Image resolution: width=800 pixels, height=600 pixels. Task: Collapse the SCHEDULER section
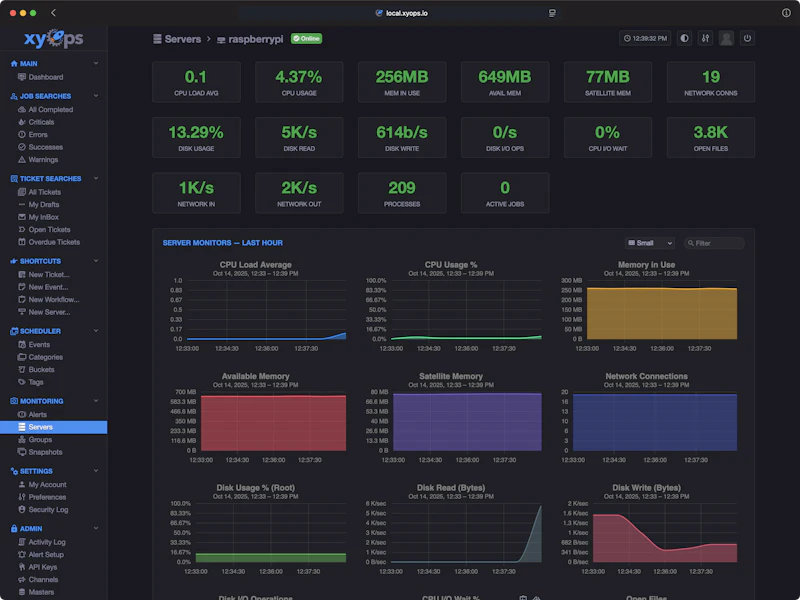click(x=96, y=331)
